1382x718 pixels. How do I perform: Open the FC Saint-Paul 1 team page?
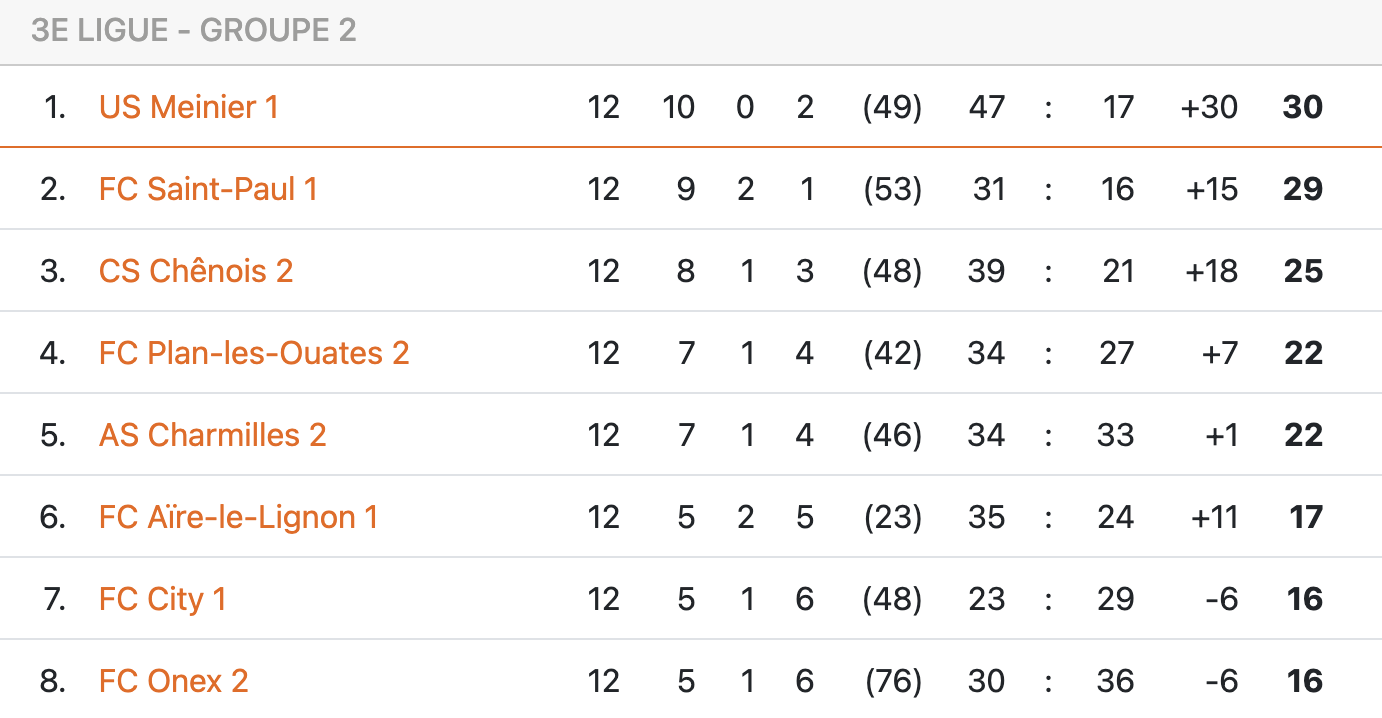(208, 189)
